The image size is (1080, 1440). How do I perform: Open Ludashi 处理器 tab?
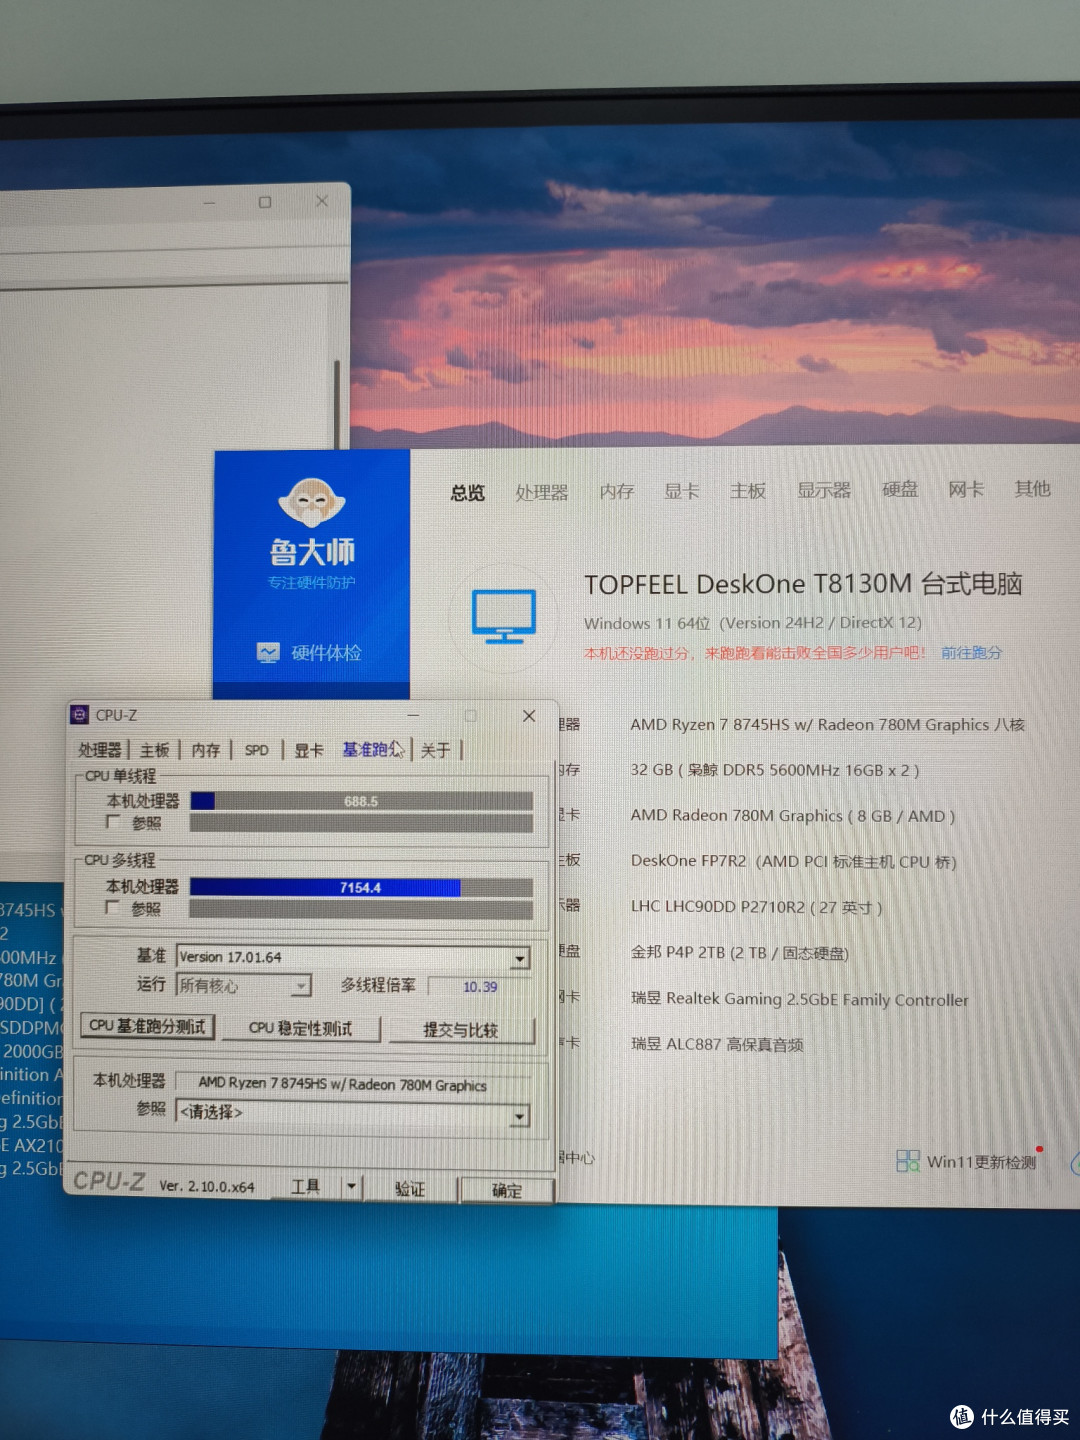[x=542, y=492]
